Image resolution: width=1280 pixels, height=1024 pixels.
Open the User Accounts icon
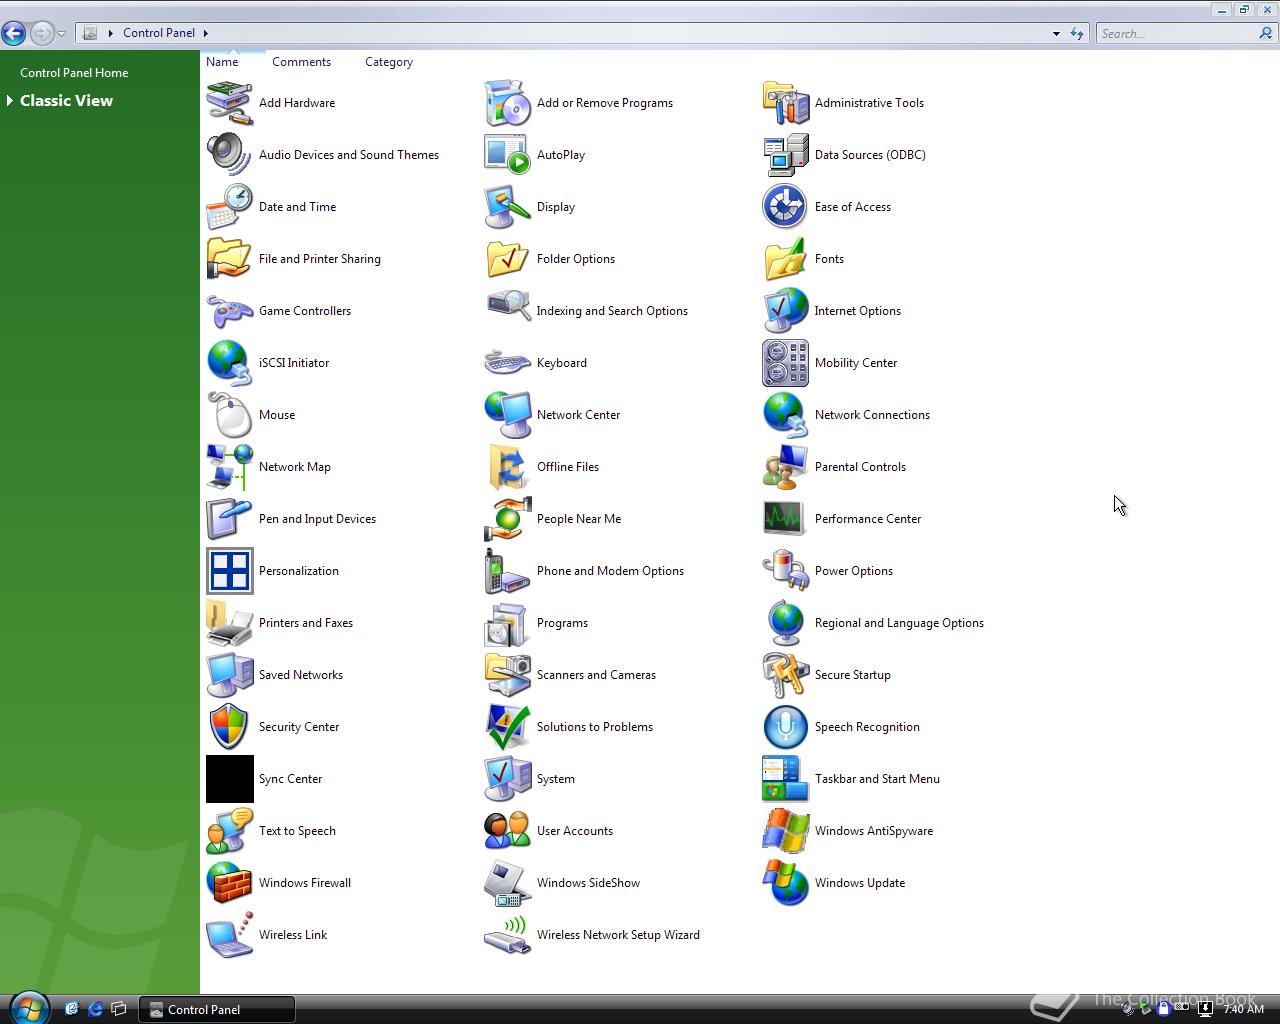click(507, 831)
